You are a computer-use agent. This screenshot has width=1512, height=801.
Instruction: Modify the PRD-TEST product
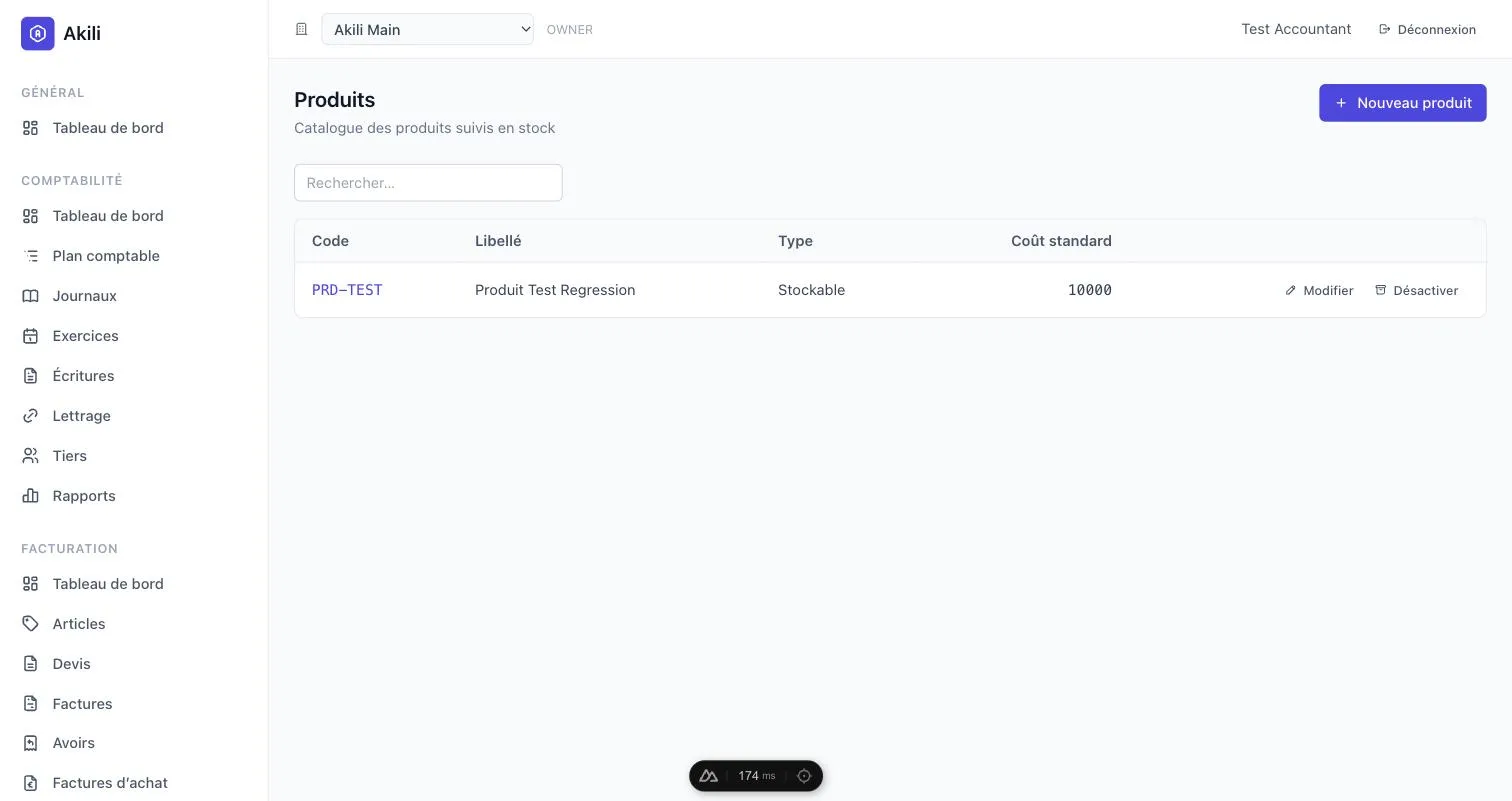click(x=1319, y=290)
